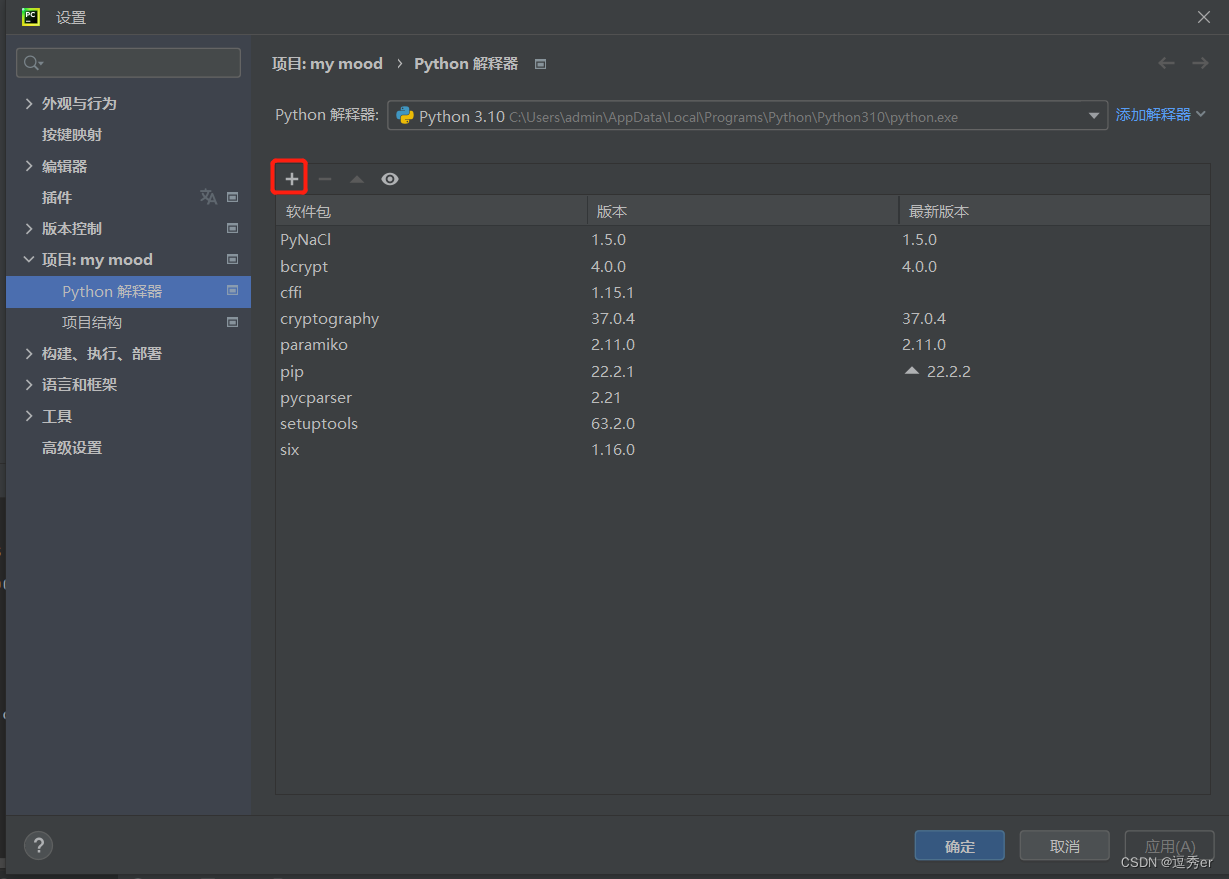Expand the 工具 settings section

tap(29, 416)
